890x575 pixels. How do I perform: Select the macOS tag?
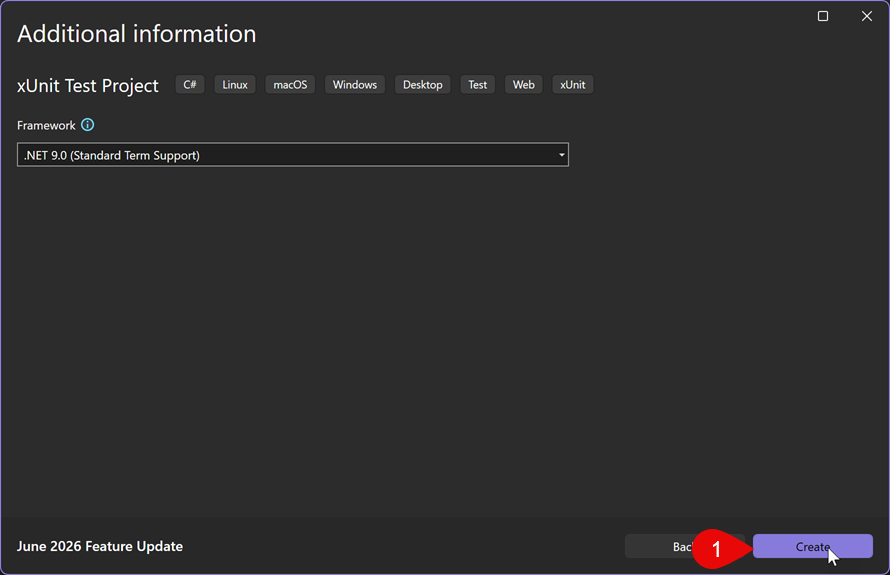(290, 85)
